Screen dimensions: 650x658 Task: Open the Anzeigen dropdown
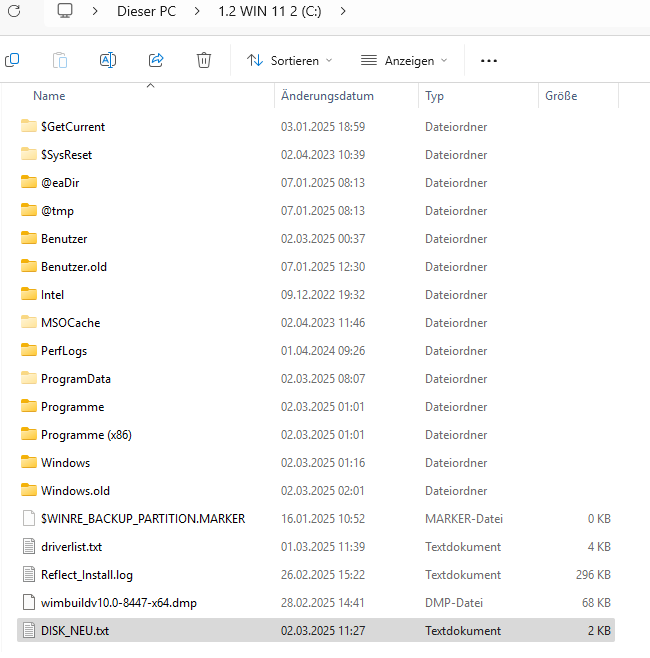pyautogui.click(x=404, y=61)
